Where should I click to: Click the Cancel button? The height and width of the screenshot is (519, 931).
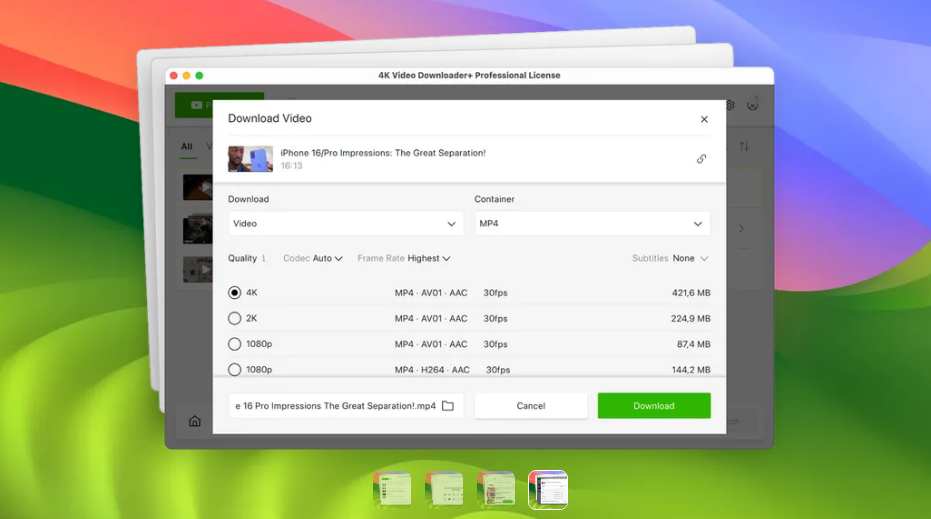coord(531,406)
